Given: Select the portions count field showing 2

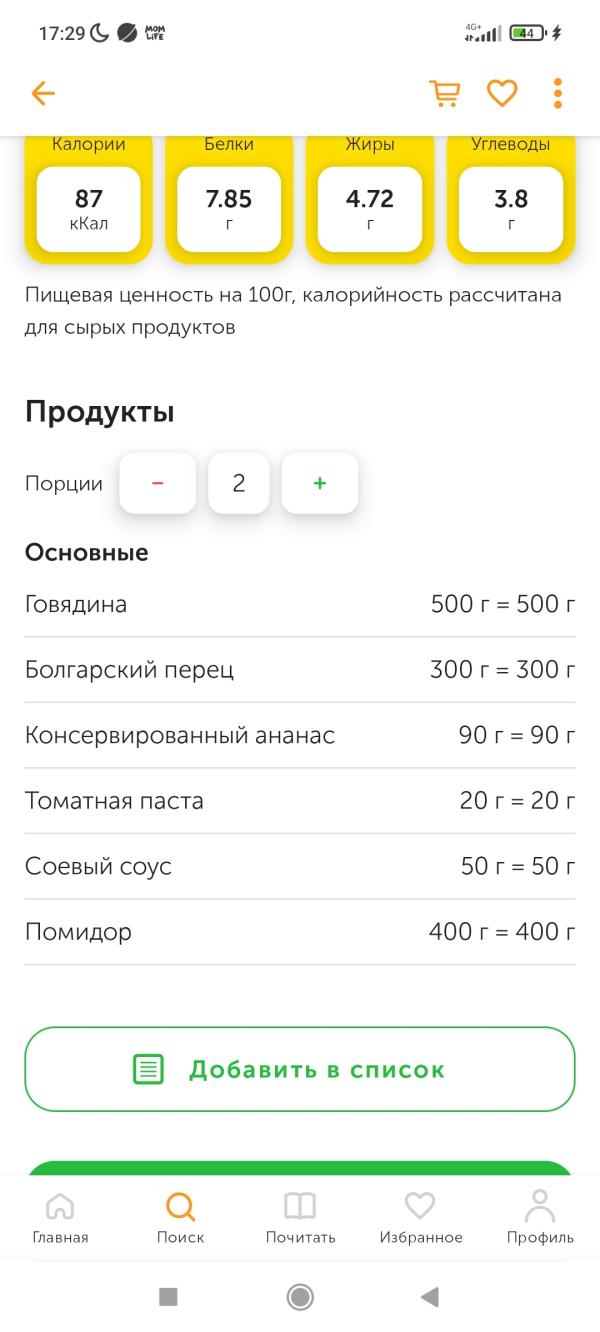Looking at the screenshot, I should [x=238, y=483].
